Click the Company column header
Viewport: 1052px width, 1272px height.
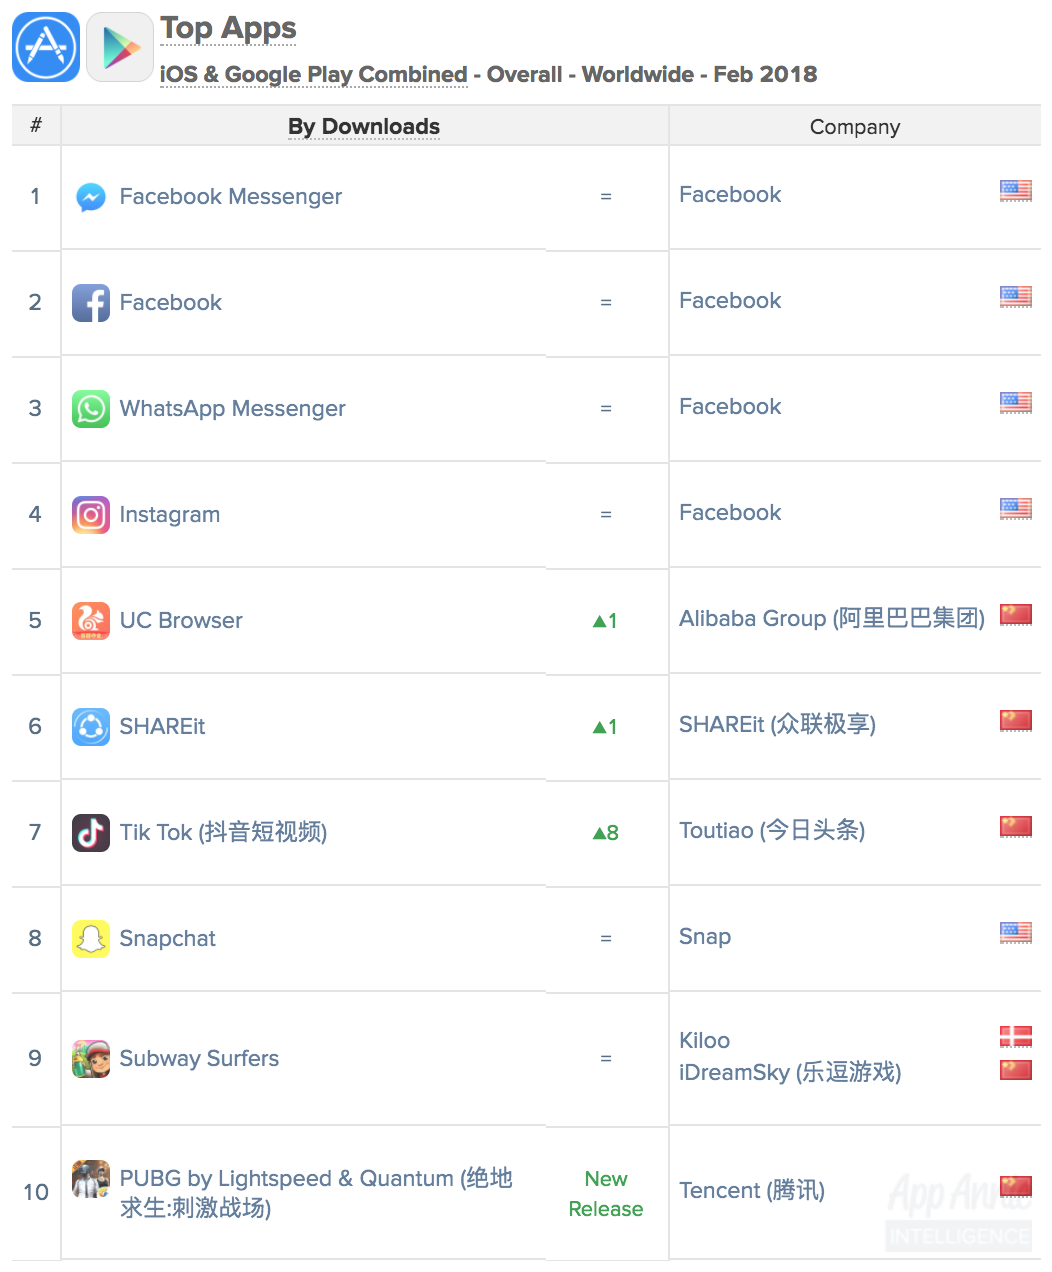(x=854, y=127)
